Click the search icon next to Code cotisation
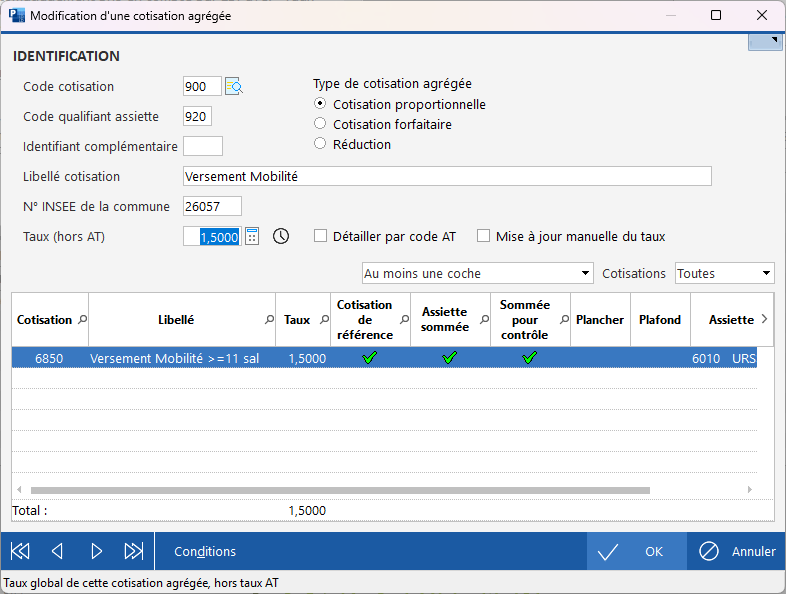Screen dimensions: 786x594 tap(234, 87)
